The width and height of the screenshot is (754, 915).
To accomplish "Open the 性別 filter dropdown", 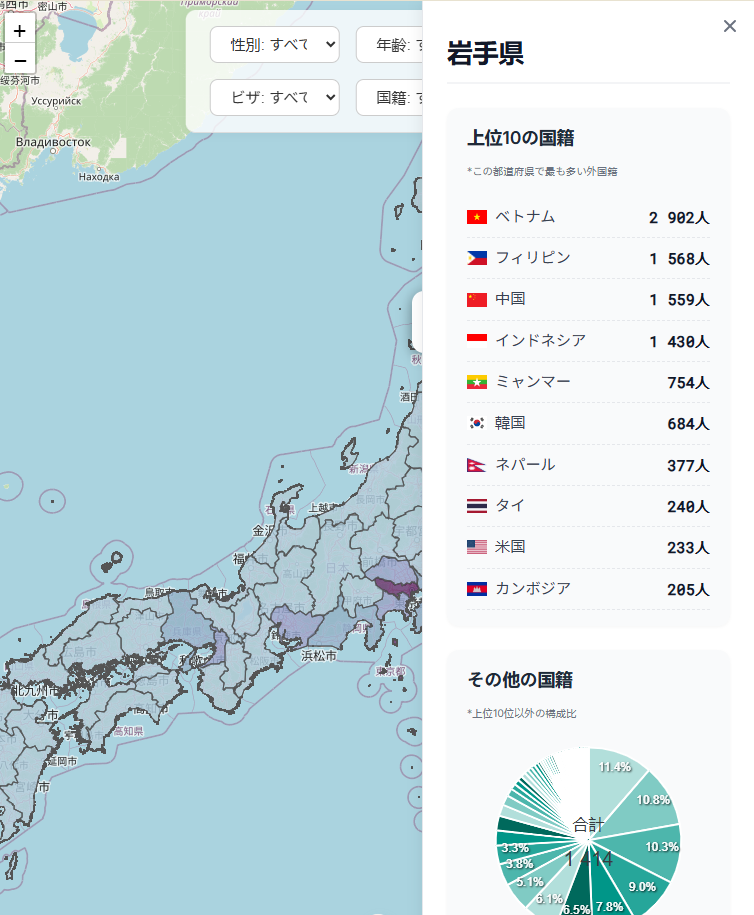I will 274,44.
